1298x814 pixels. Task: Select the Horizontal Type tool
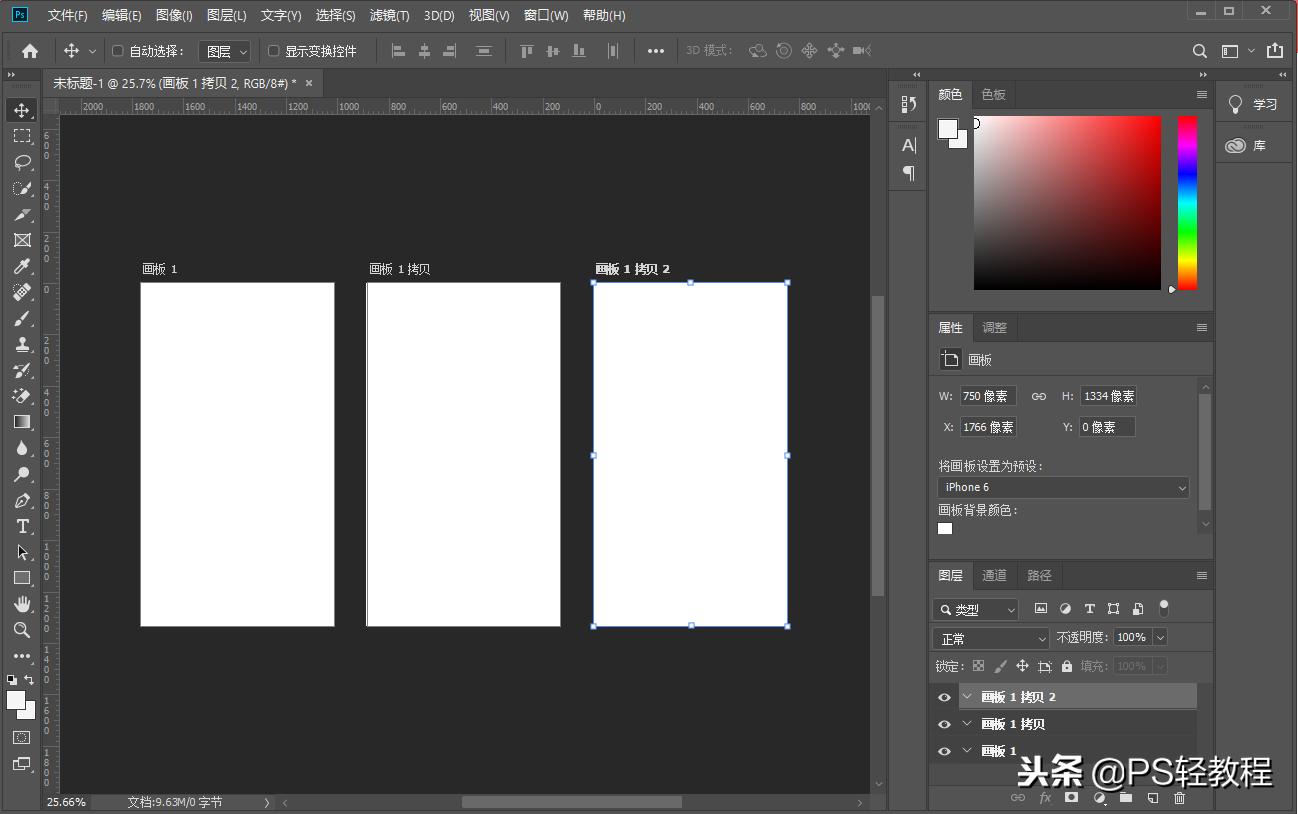22,526
